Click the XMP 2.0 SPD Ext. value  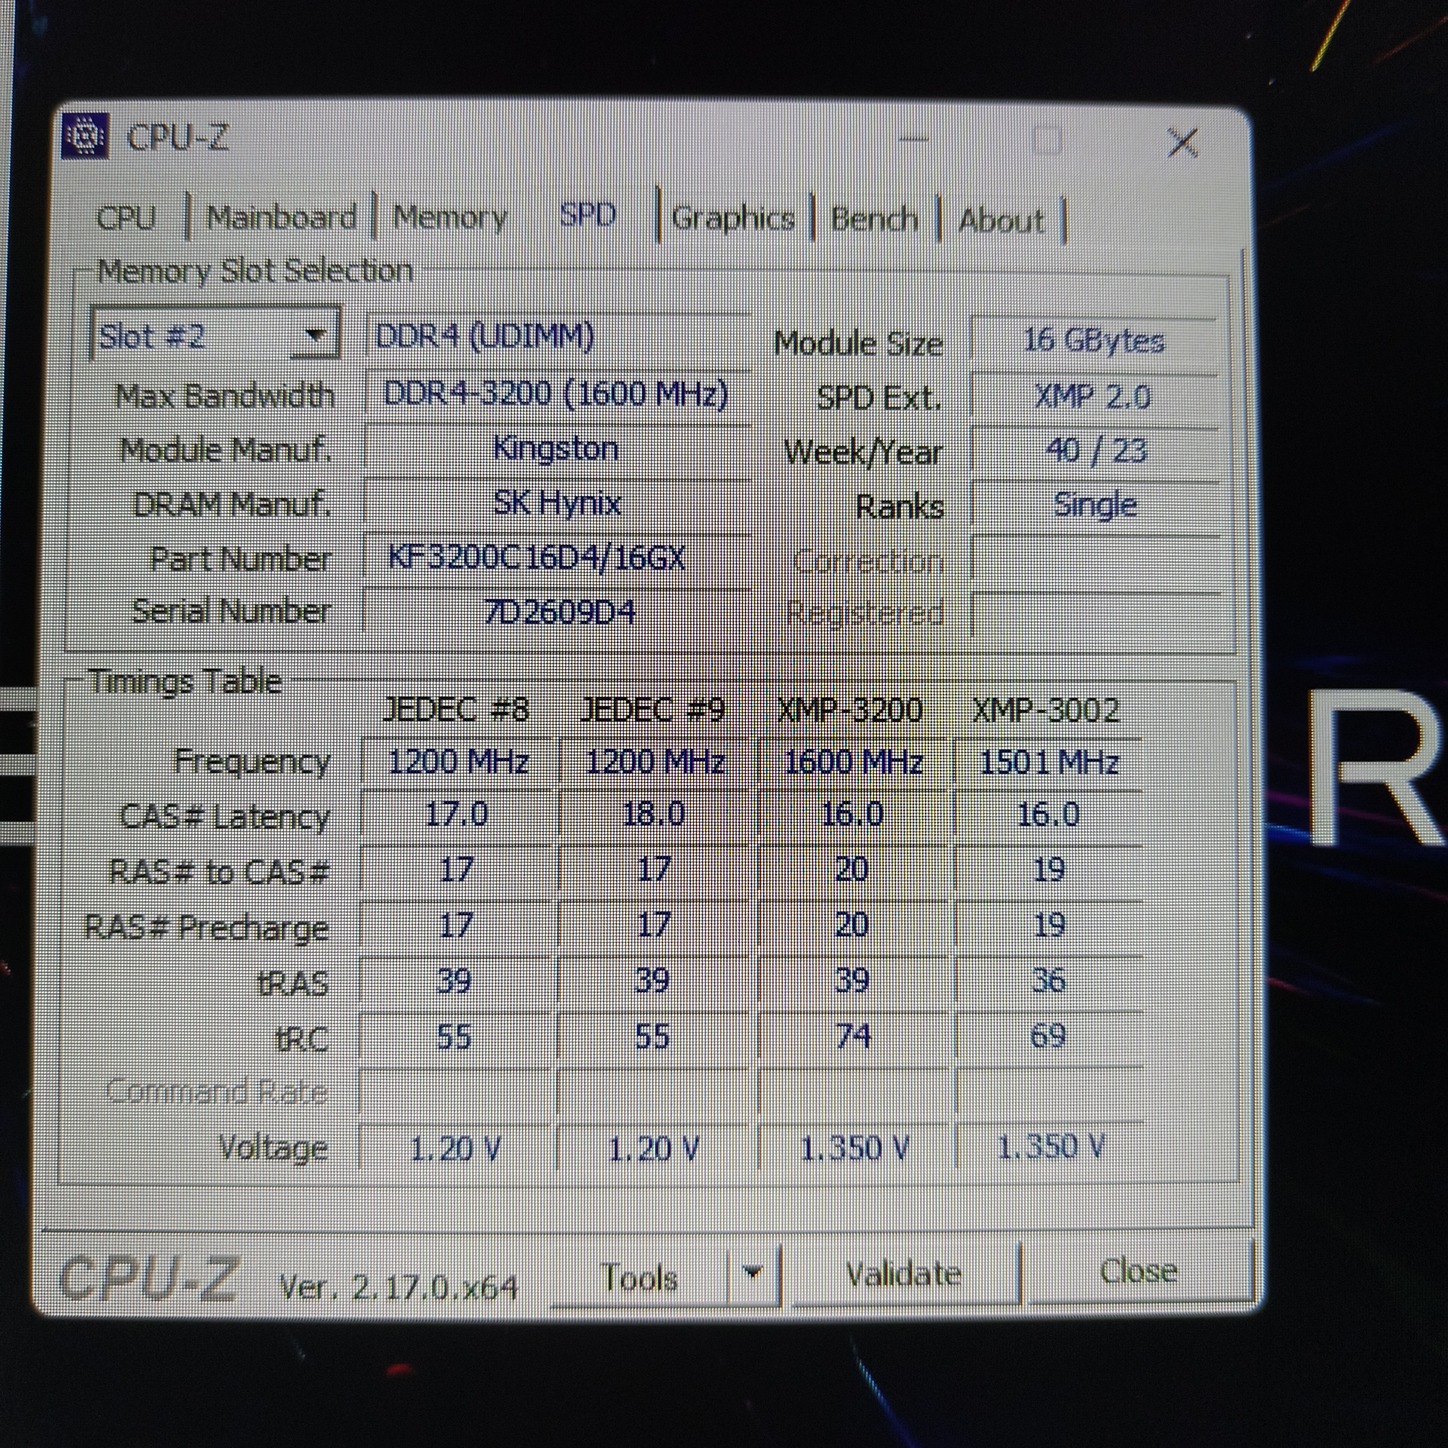1094,397
